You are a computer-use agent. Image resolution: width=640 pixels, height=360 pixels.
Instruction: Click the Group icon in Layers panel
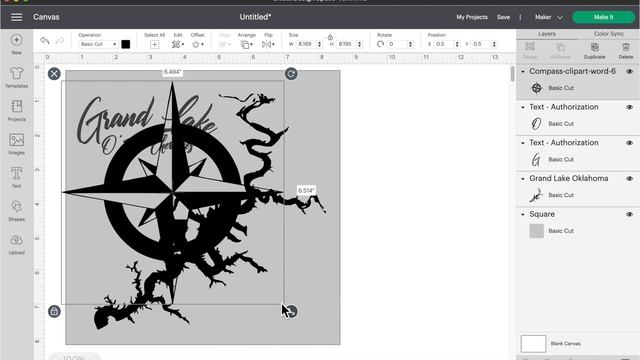(x=530, y=47)
